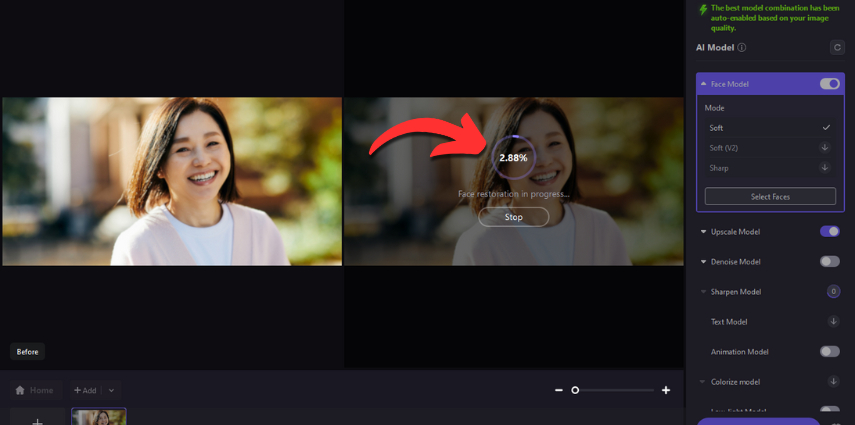Choose the Sharp mode option
Viewport: 855px width, 425px height.
(770, 167)
